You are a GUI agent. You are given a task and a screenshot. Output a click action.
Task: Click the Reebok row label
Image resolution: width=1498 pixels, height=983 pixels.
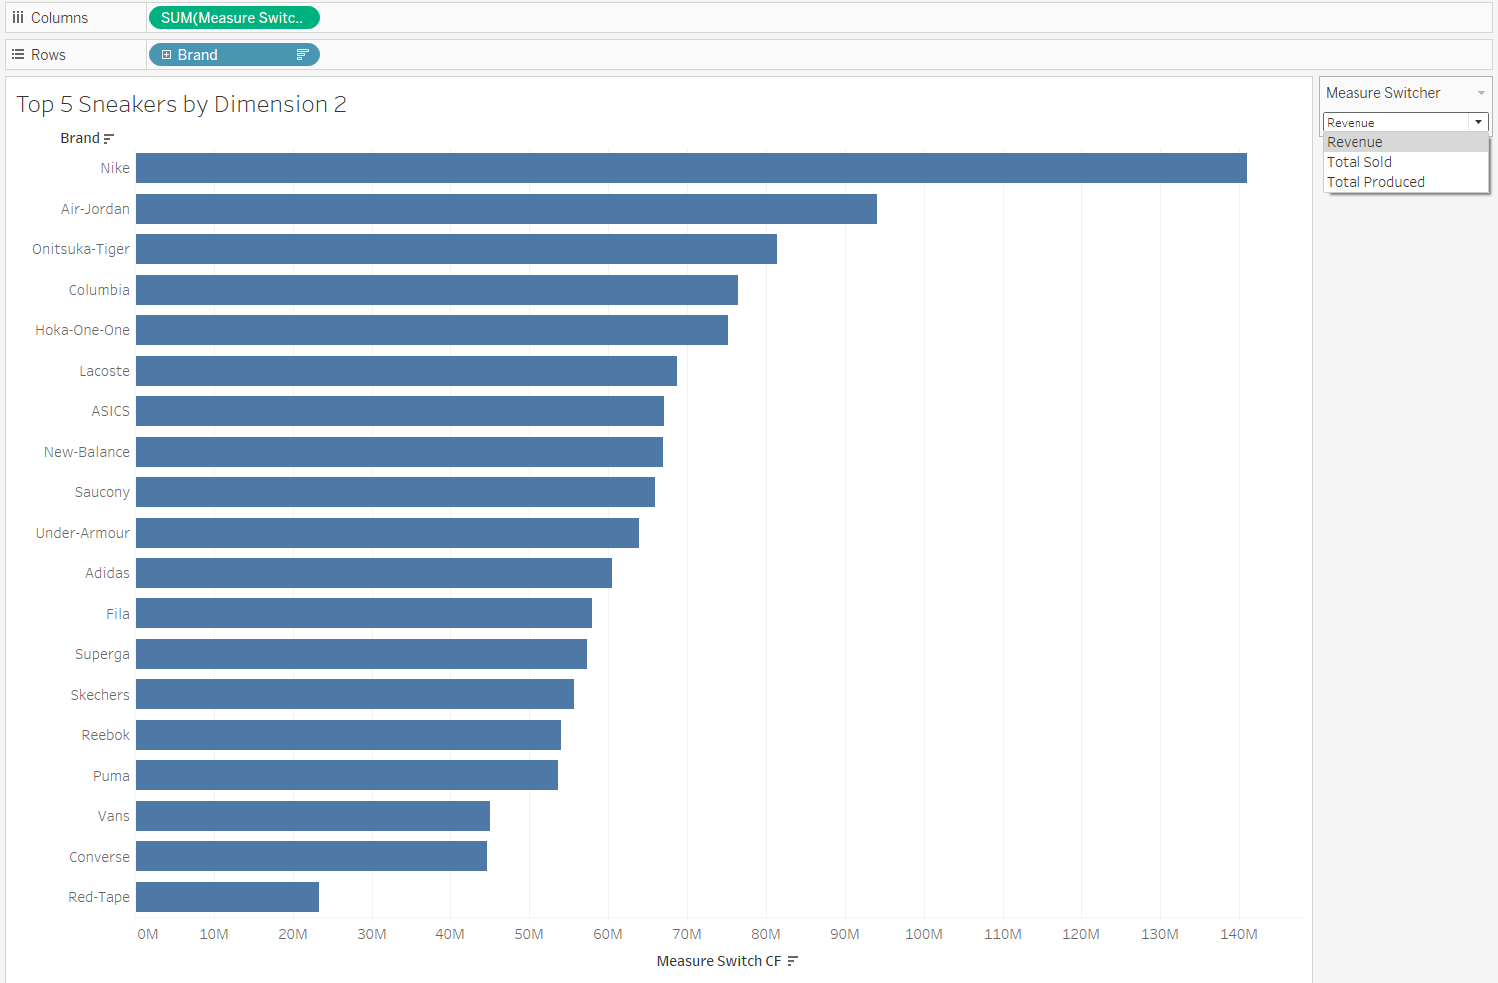[106, 735]
